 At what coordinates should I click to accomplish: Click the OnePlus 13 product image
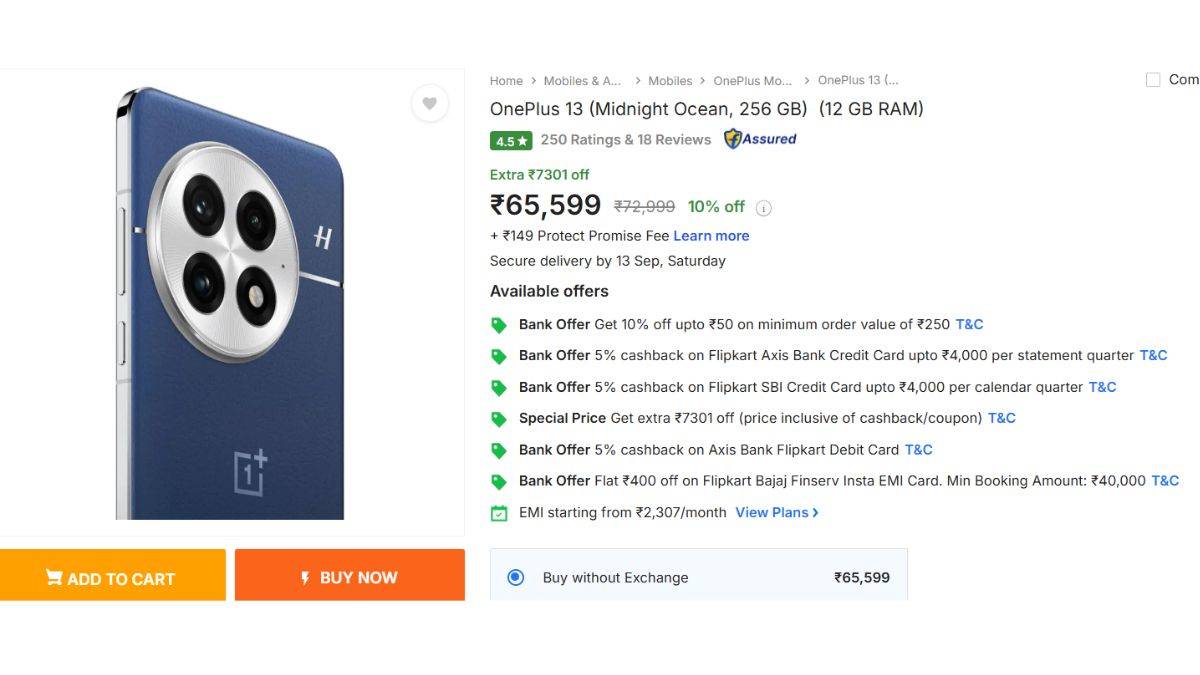click(232, 300)
